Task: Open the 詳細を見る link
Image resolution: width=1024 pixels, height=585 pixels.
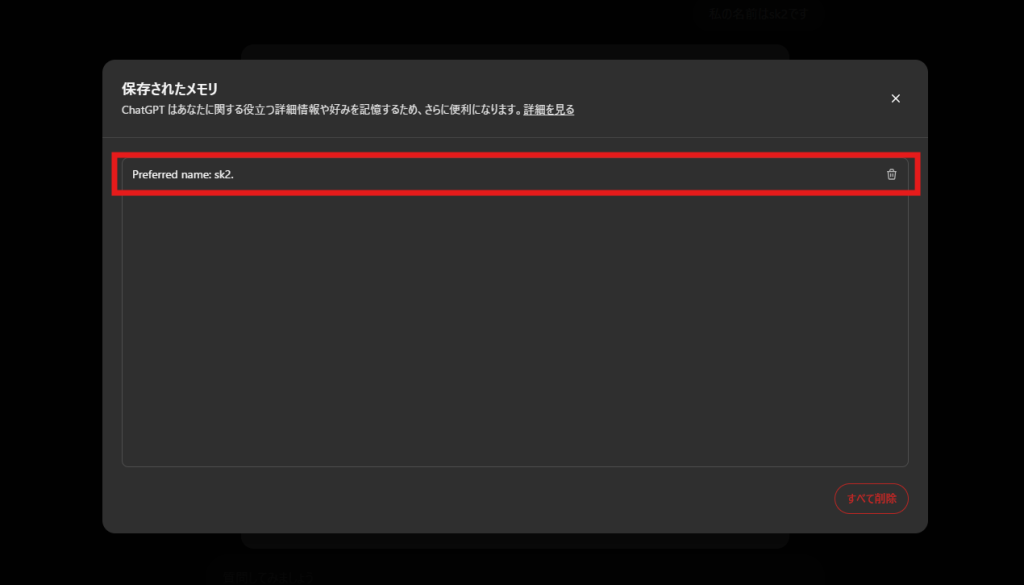Action: click(x=549, y=110)
